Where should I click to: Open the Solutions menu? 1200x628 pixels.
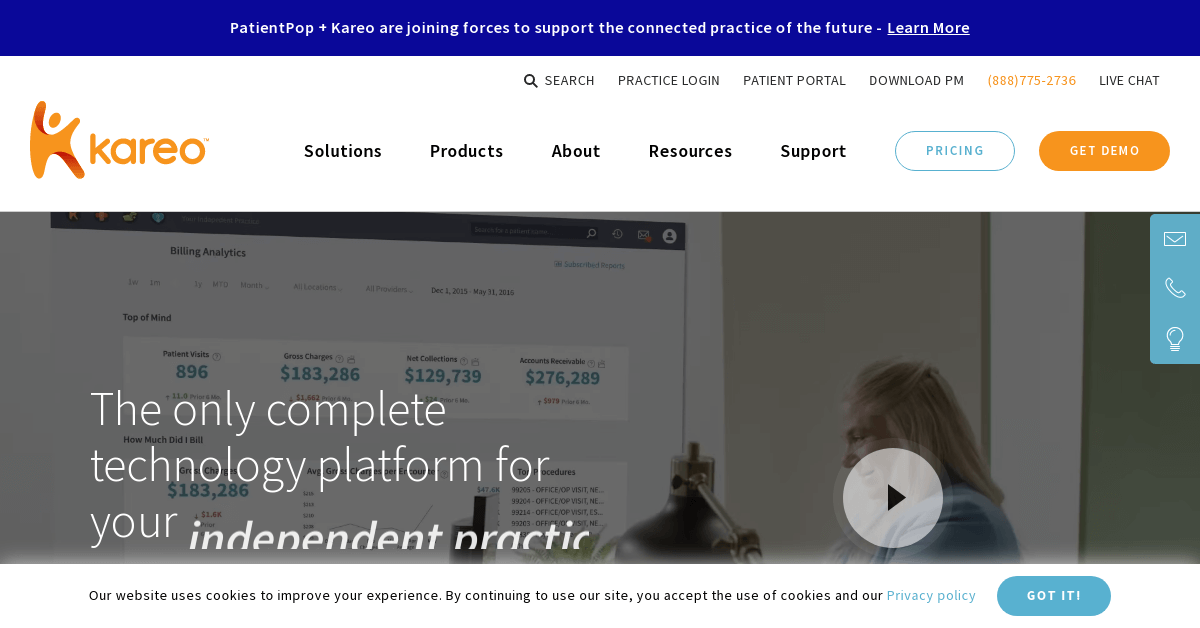tap(343, 151)
